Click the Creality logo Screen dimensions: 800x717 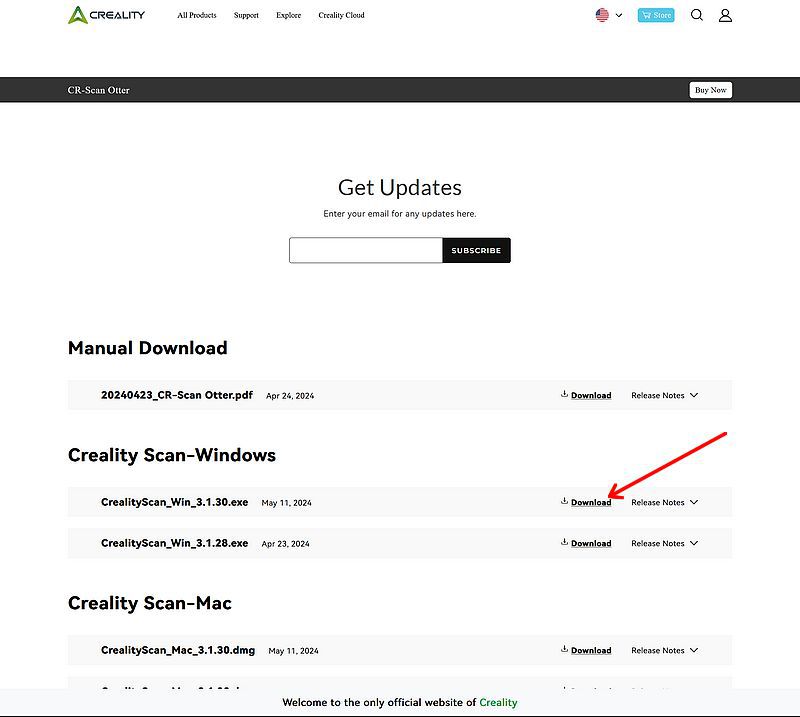pyautogui.click(x=106, y=15)
